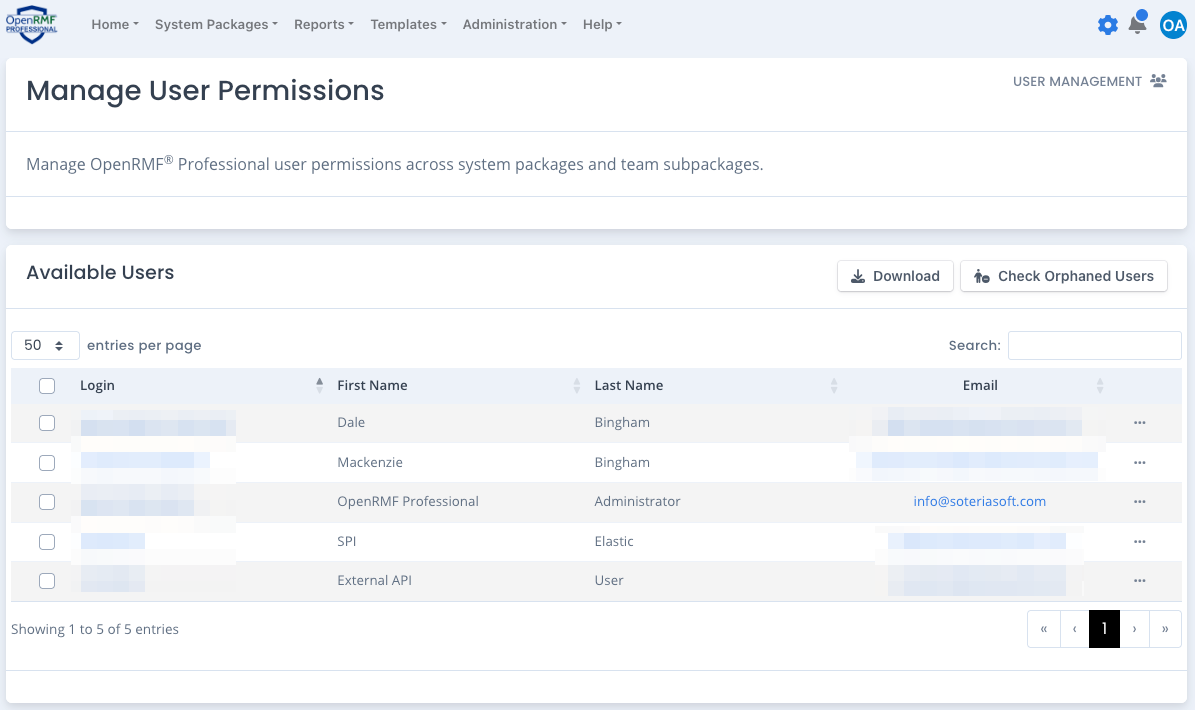Select the OpenRMF Professional Administrator row checkbox
1195x710 pixels.
[x=47, y=501]
